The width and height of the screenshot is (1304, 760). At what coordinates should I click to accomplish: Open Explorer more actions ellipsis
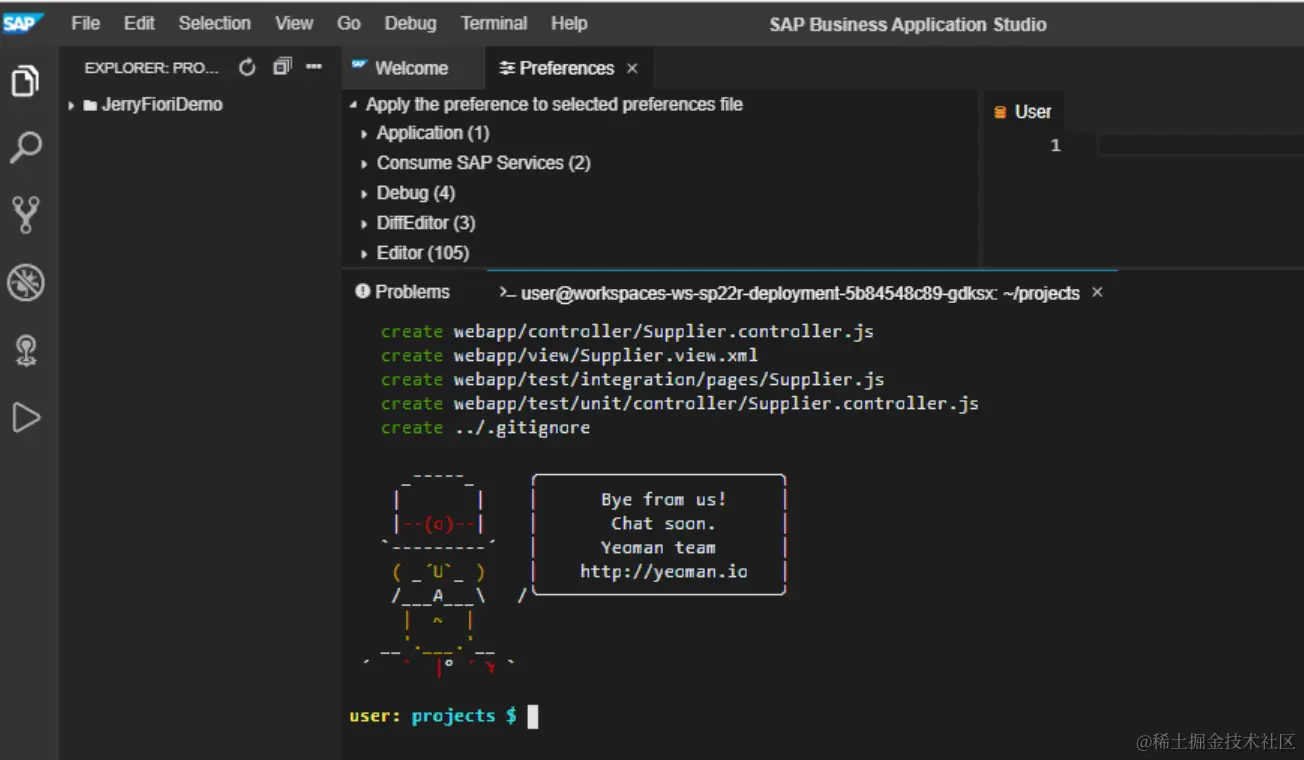(314, 67)
